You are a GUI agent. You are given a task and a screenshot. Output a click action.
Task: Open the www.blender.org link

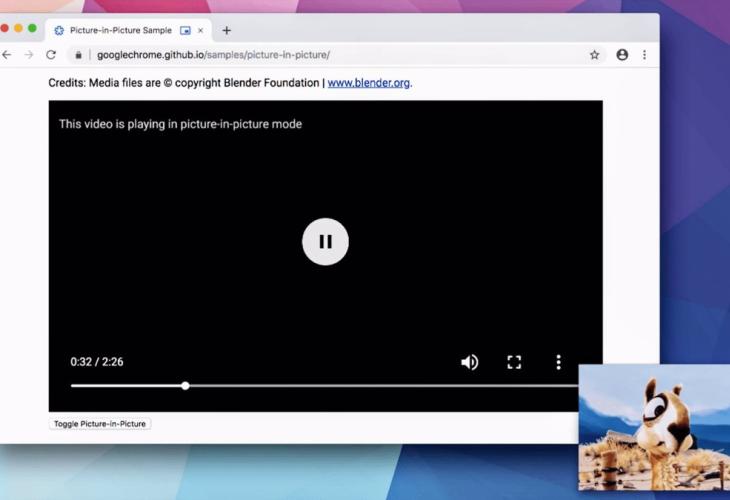(x=368, y=83)
